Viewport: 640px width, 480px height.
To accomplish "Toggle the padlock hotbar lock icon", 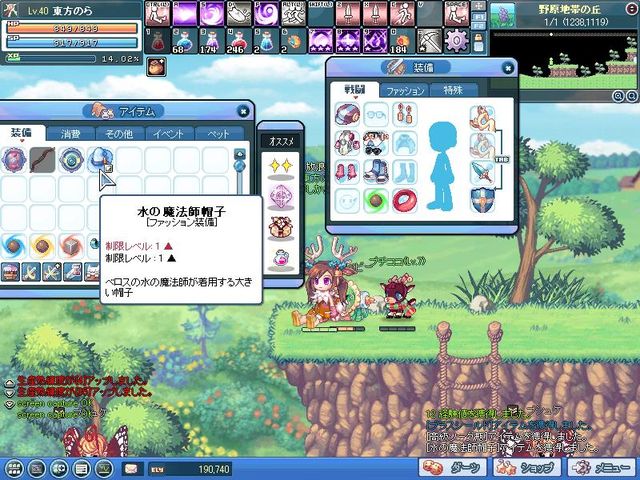I will click(x=478, y=42).
